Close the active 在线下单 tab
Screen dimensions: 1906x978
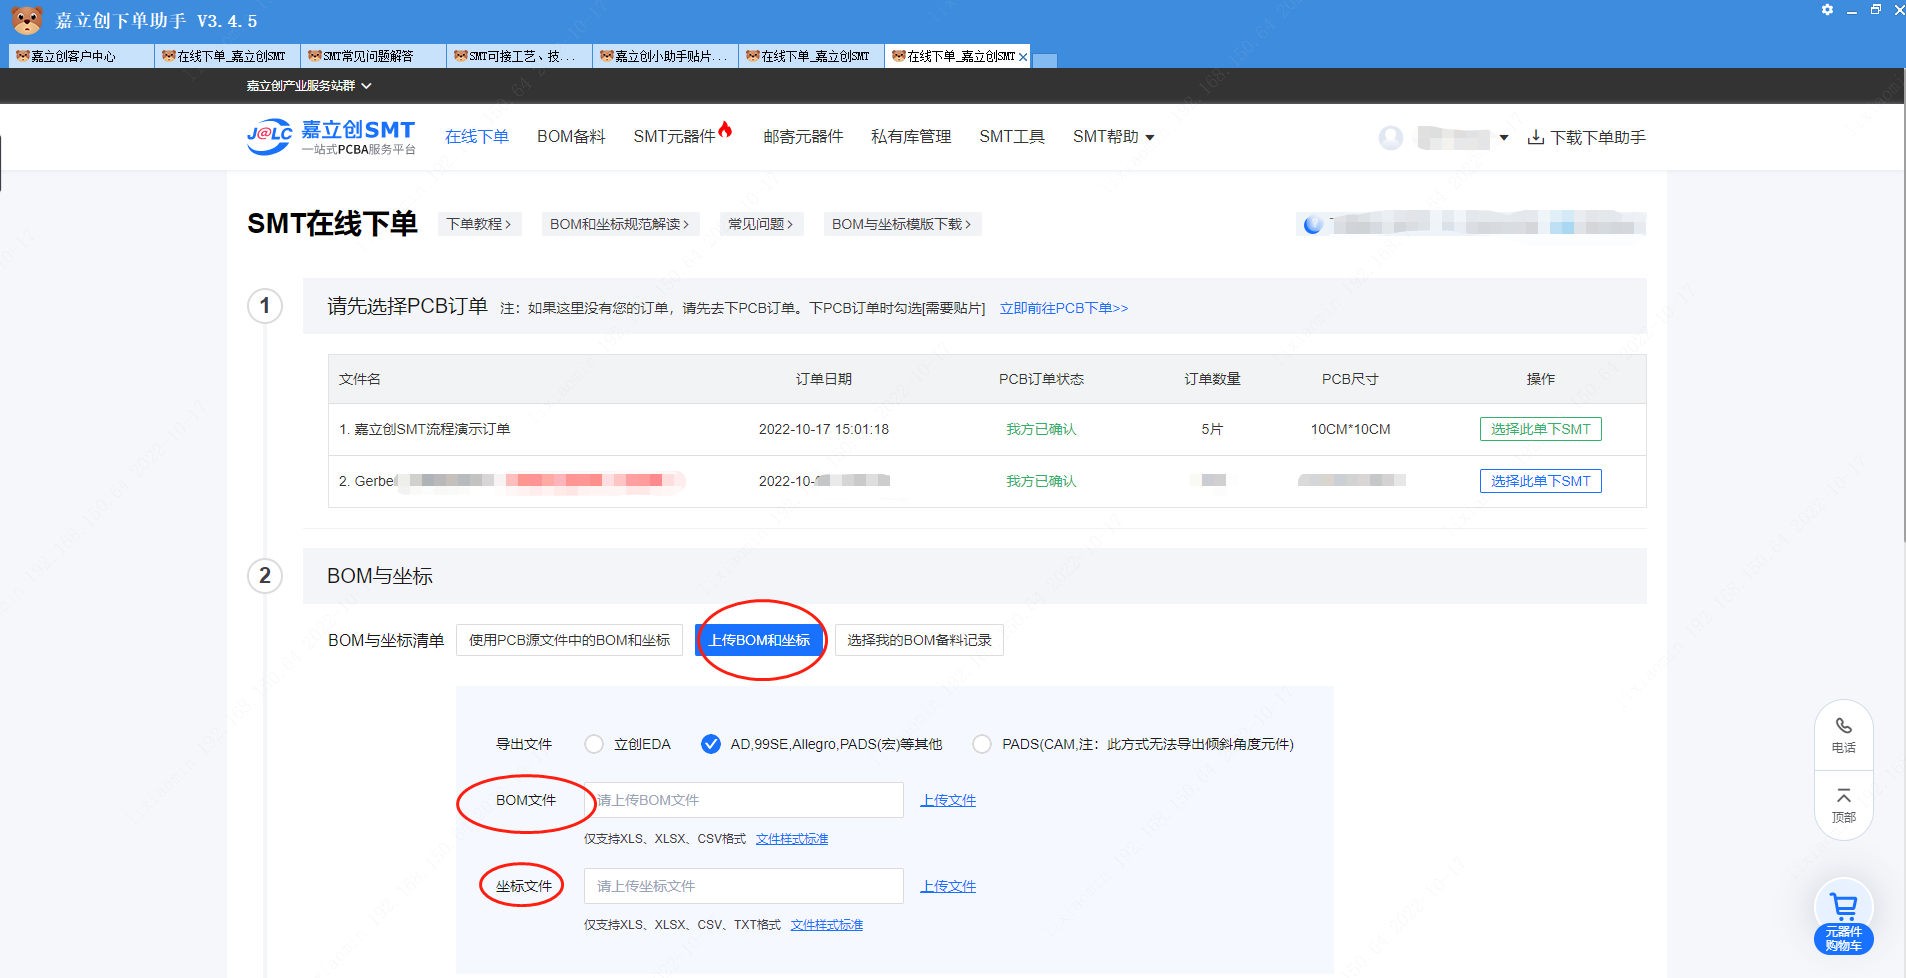point(1022,57)
